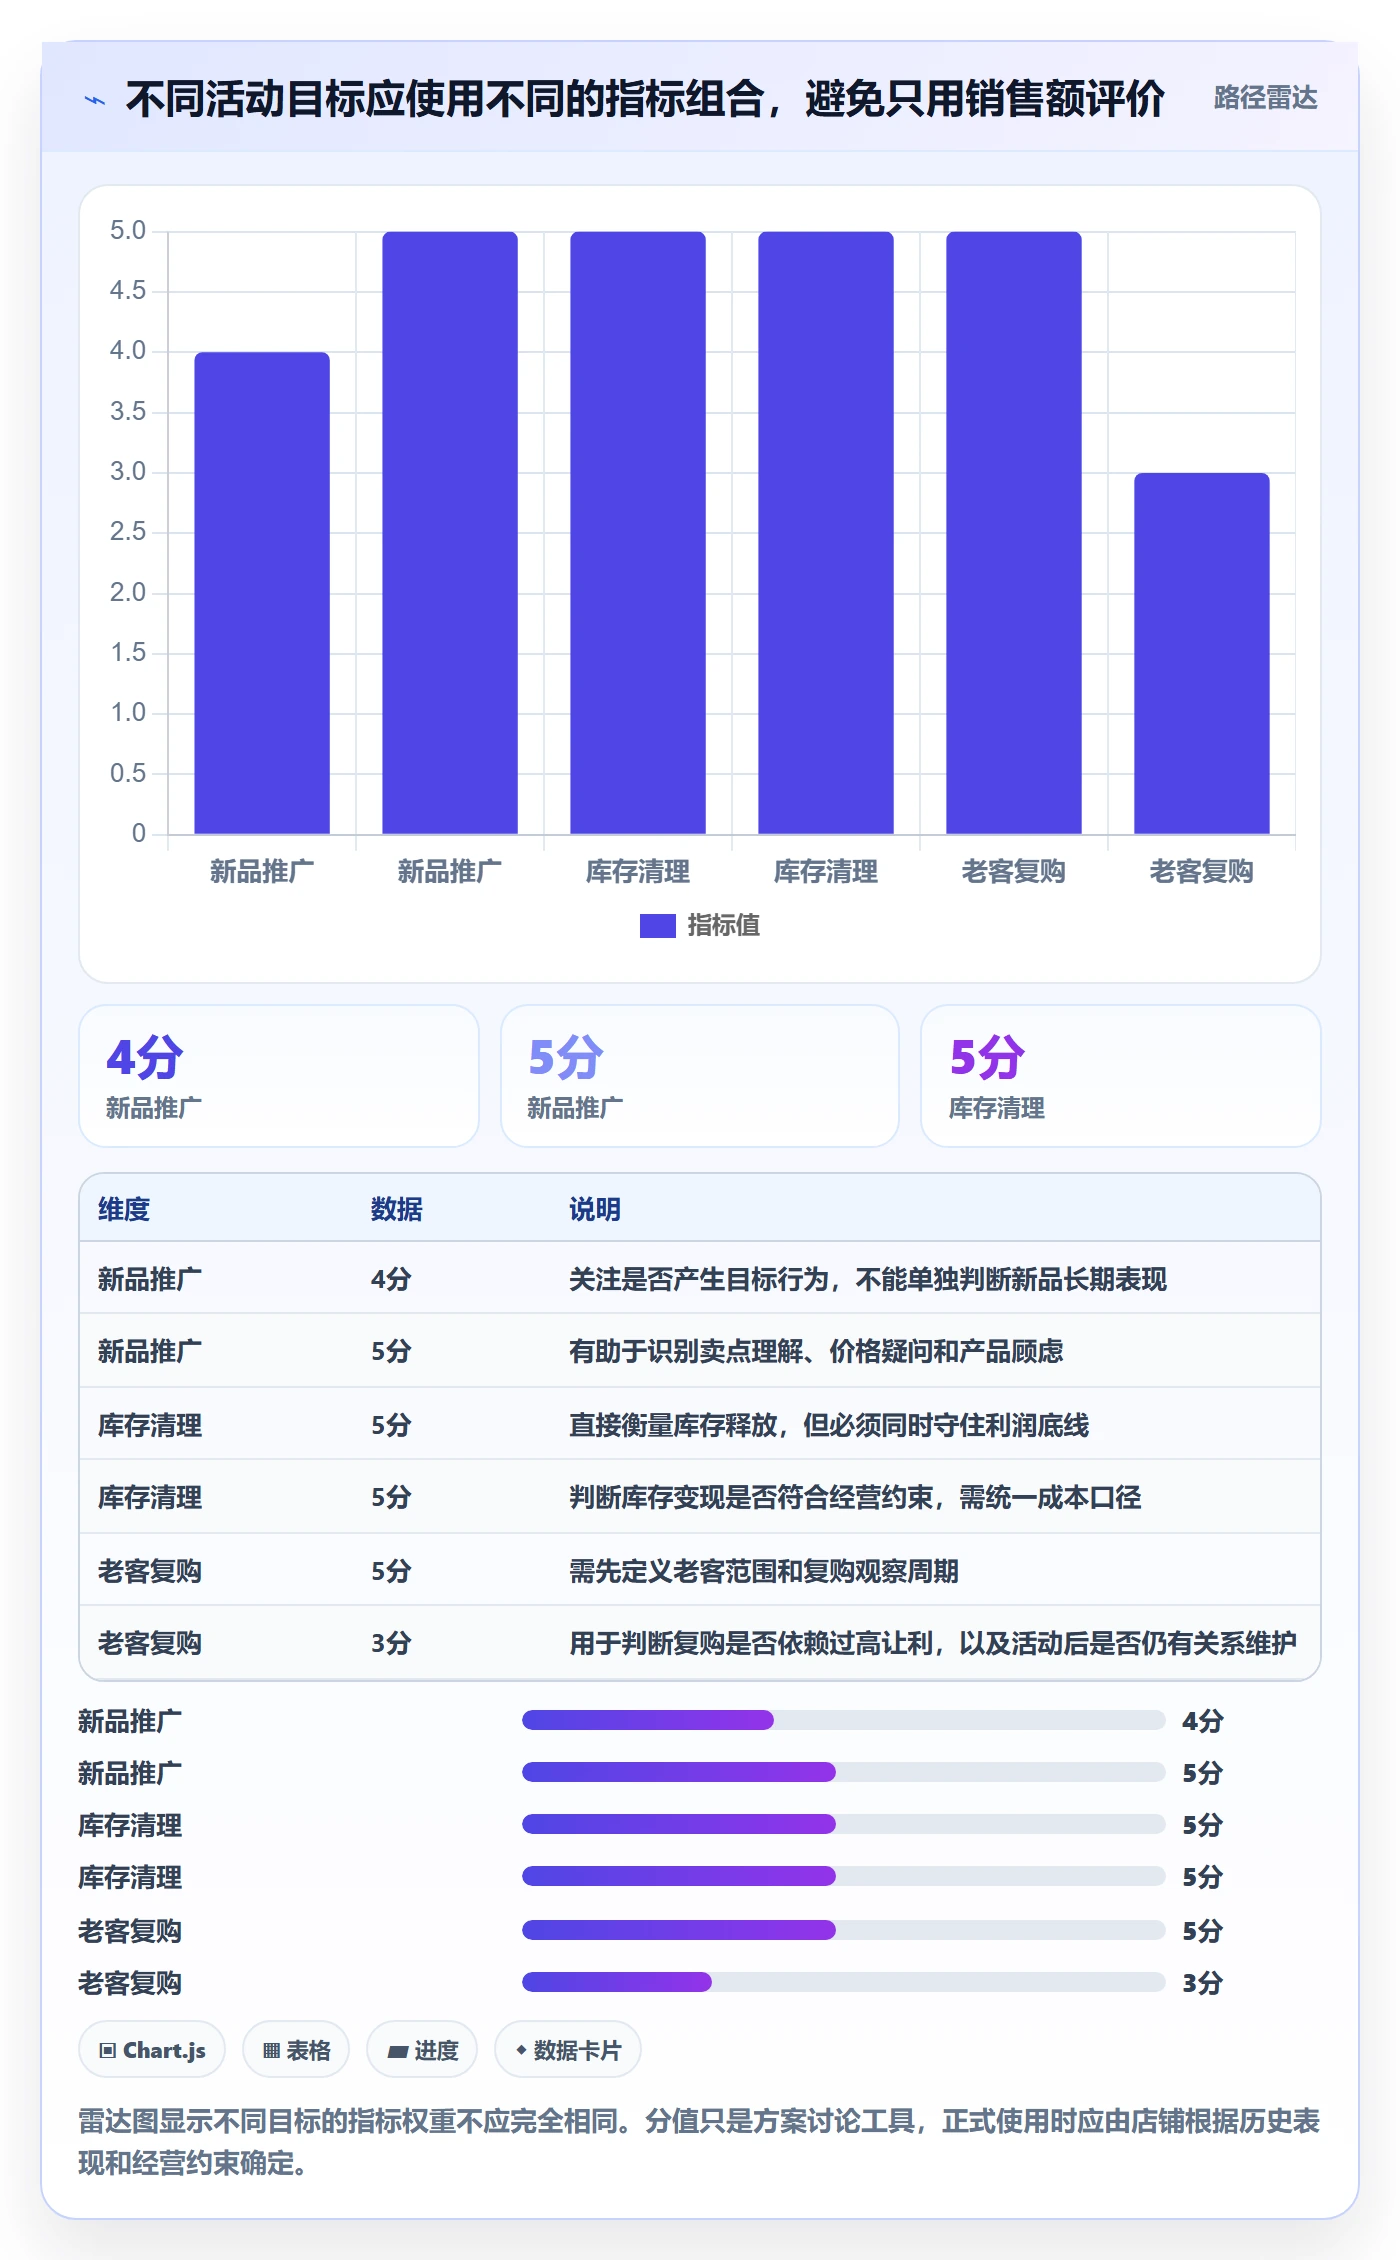The height and width of the screenshot is (2260, 1400).
Task: Click the 数据 column header
Action: (397, 1209)
